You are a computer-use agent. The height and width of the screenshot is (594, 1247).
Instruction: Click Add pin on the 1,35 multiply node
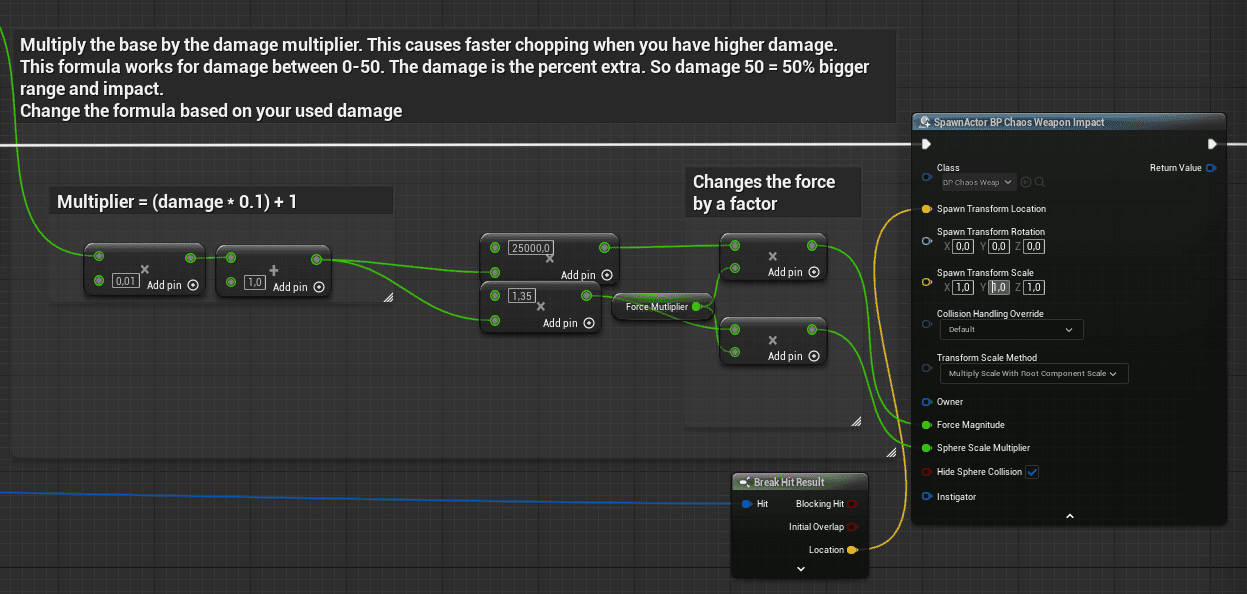coord(569,323)
